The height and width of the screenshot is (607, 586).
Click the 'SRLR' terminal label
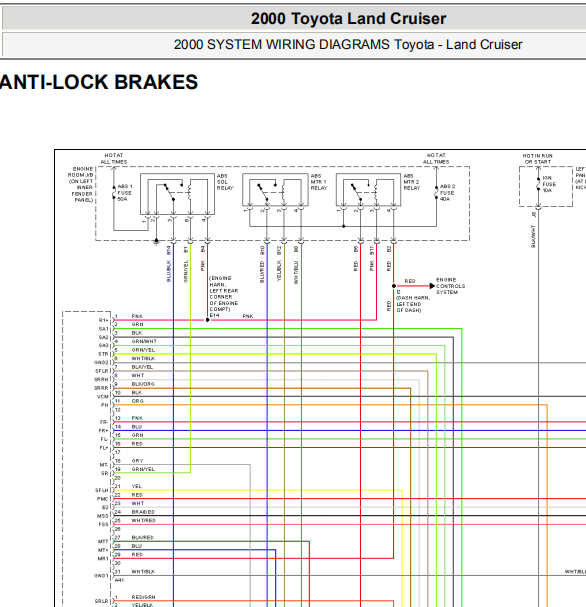102,601
